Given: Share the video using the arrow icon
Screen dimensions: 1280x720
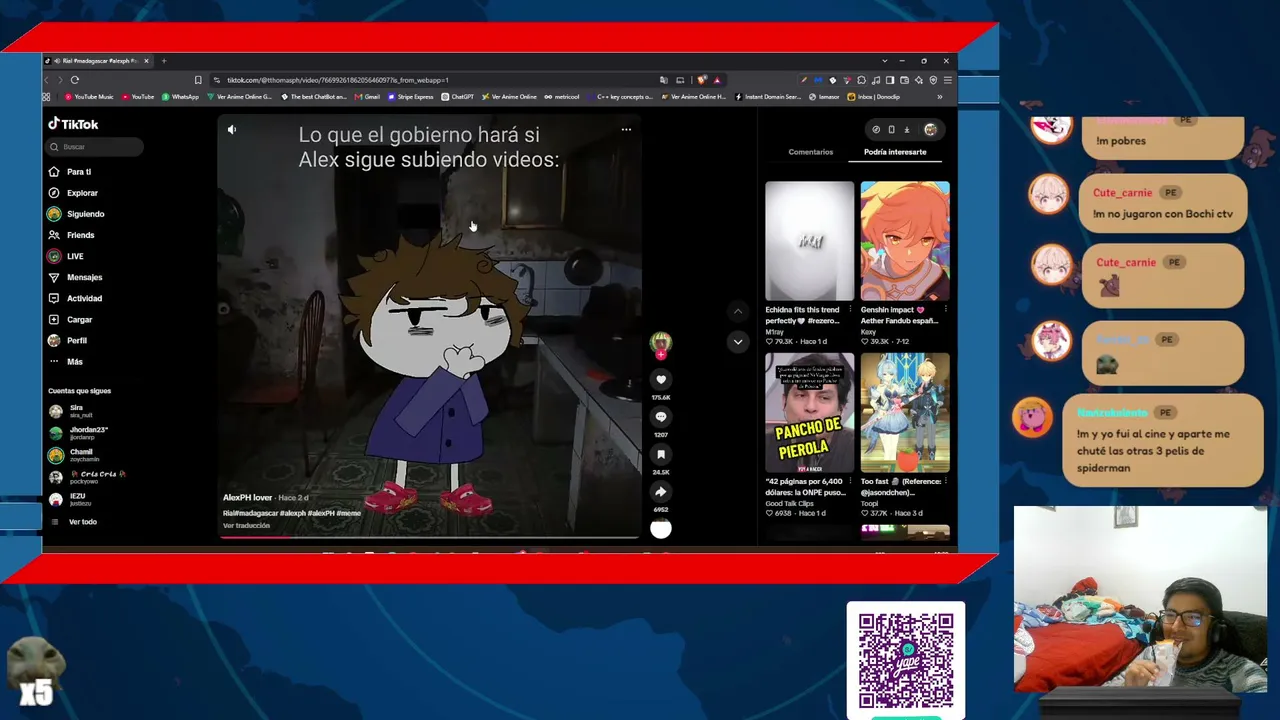Looking at the screenshot, I should 661,491.
